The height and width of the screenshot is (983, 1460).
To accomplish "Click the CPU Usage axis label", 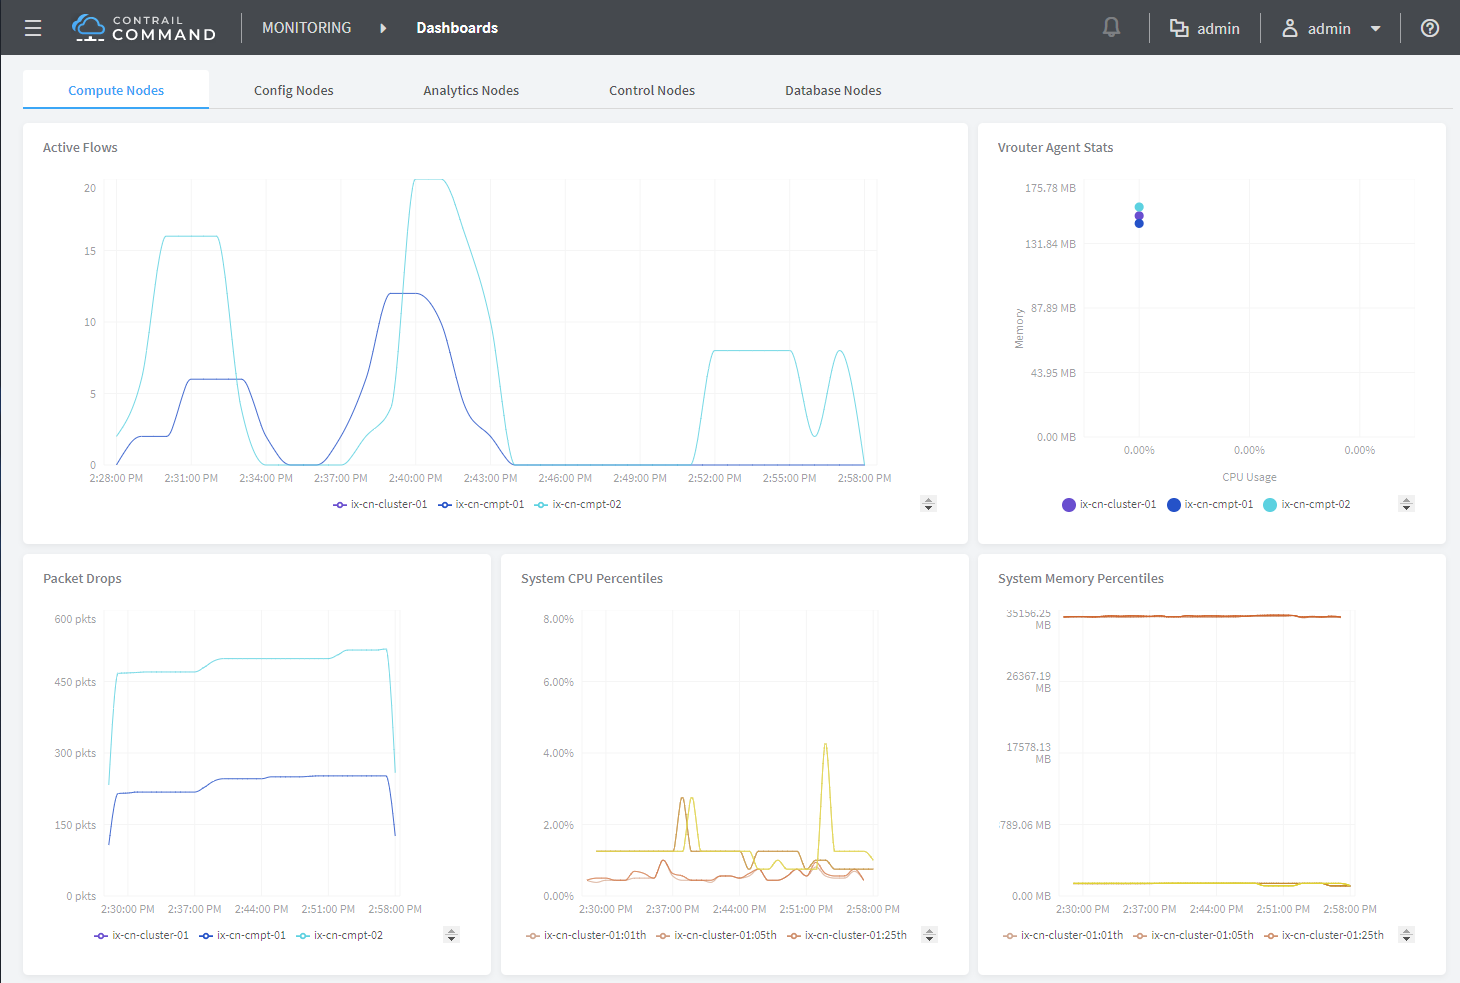I will [1249, 477].
